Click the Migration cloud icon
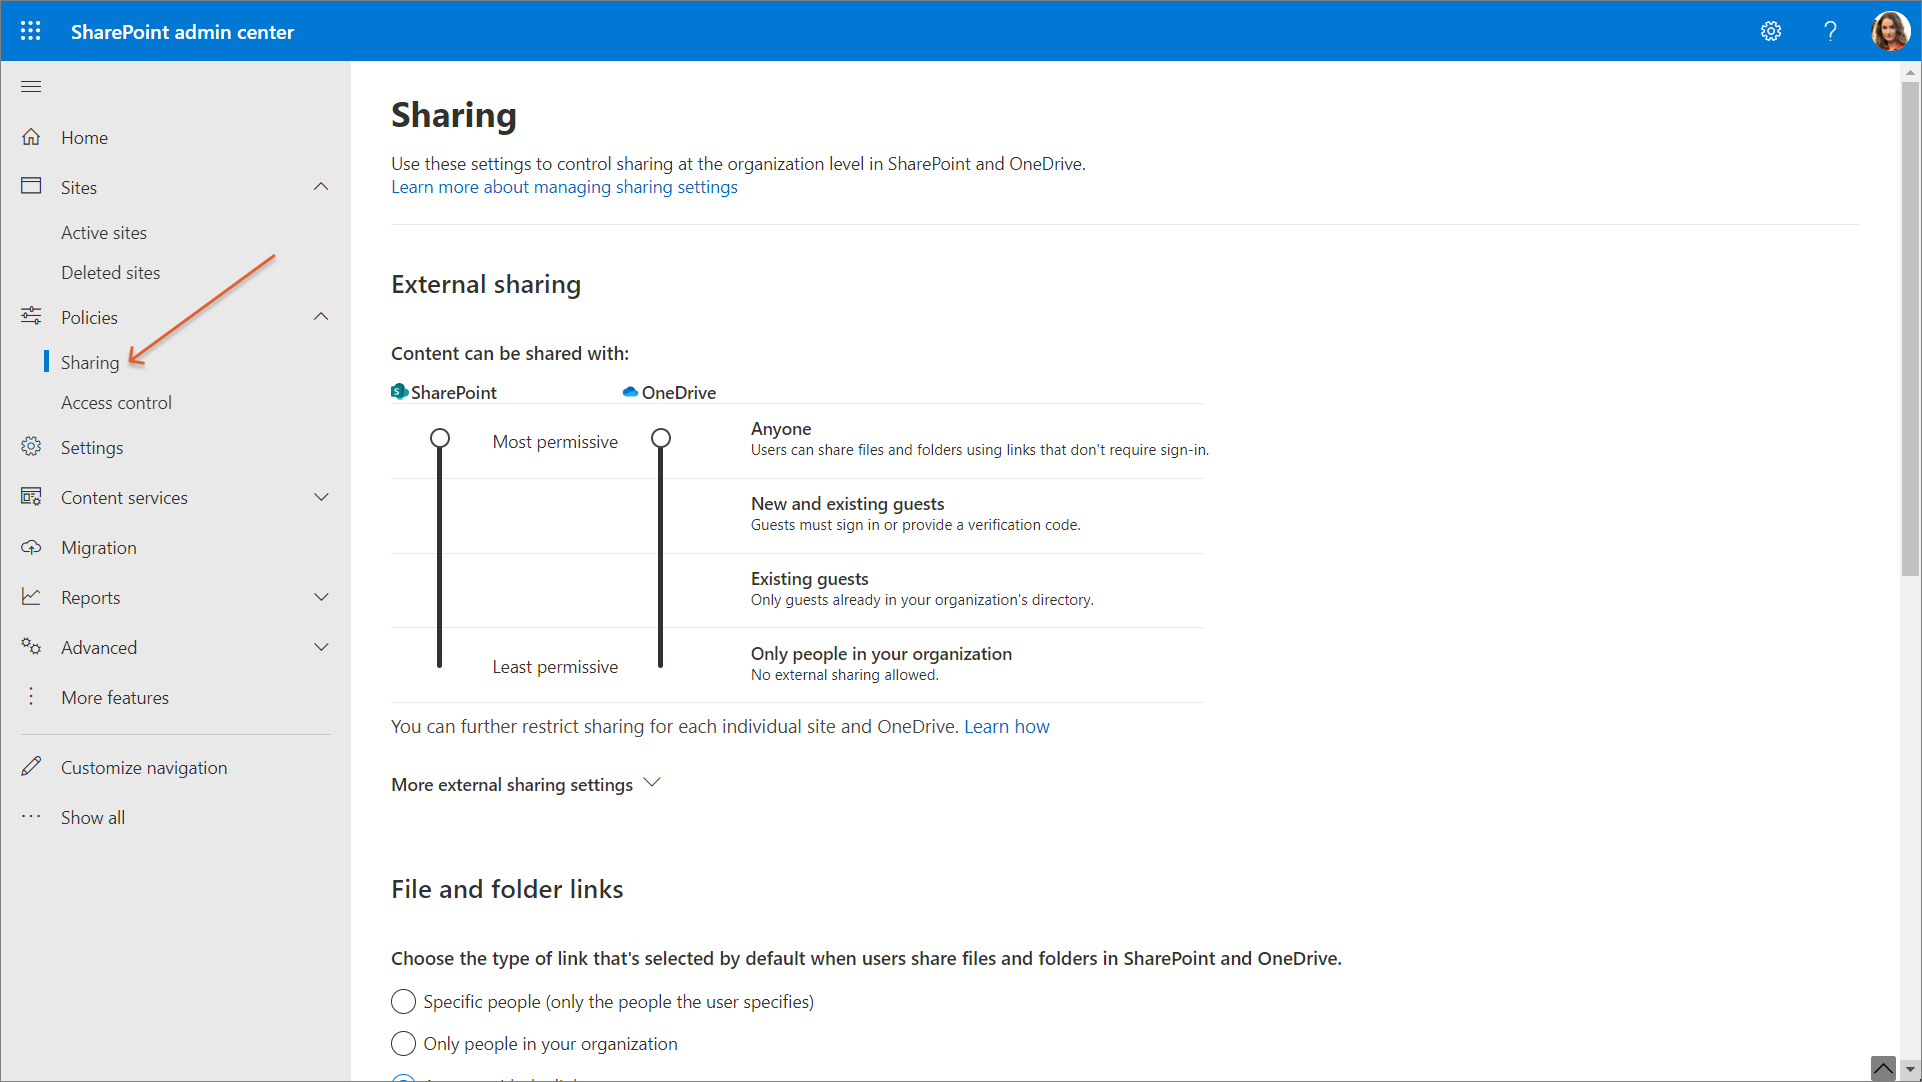 (x=31, y=547)
